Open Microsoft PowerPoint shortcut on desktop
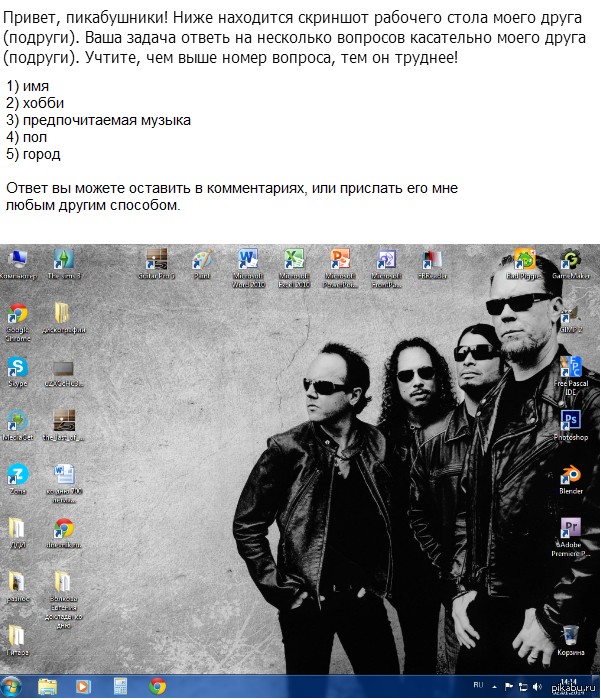This screenshot has height=699, width=601. point(339,260)
